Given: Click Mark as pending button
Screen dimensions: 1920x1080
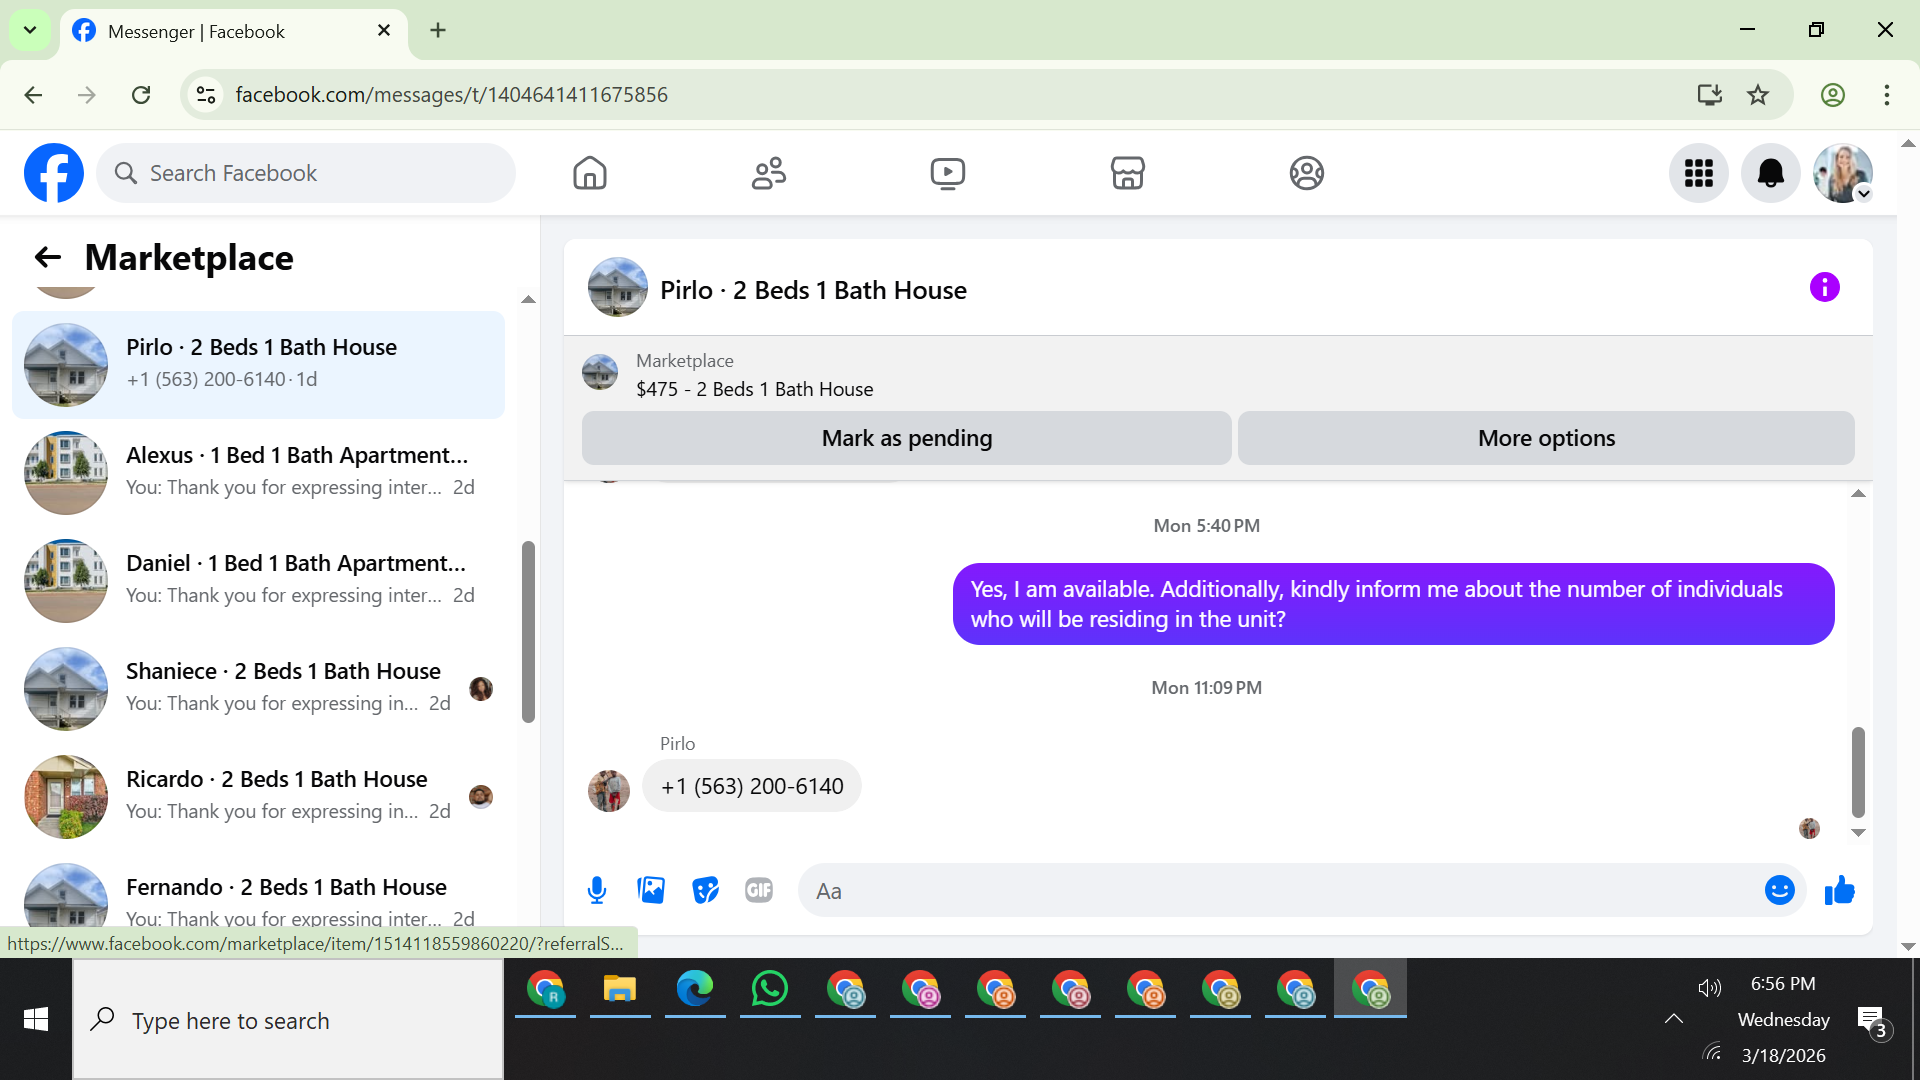Looking at the screenshot, I should pyautogui.click(x=906, y=438).
